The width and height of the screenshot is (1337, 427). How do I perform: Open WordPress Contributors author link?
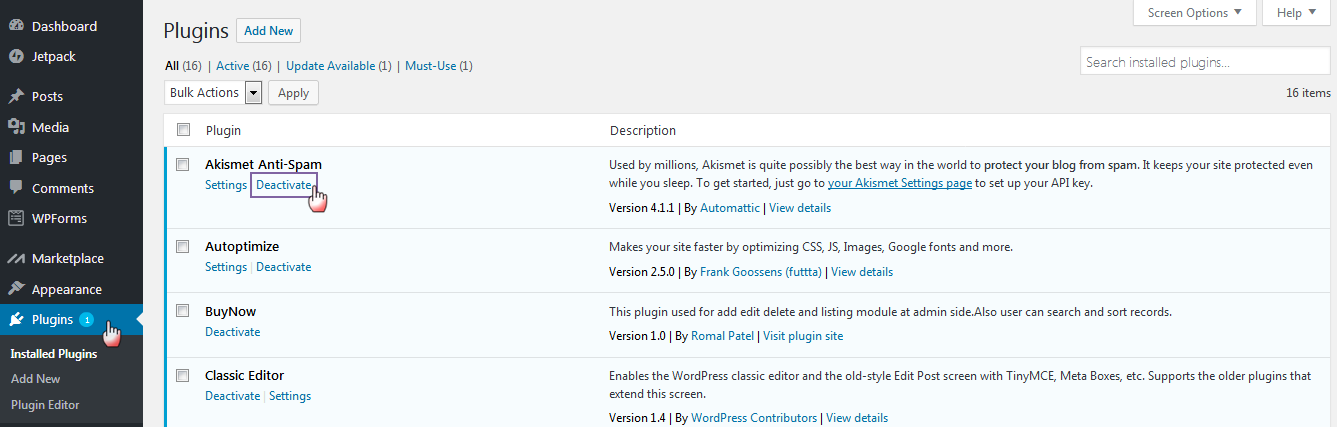tap(754, 418)
